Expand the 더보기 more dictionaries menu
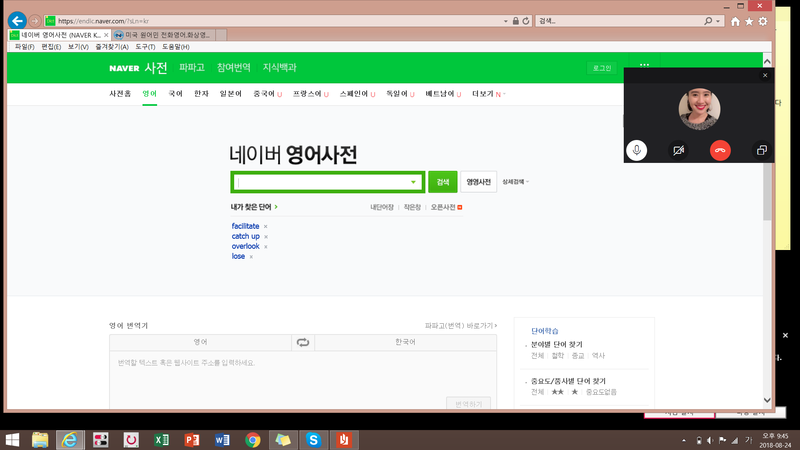Image resolution: width=800 pixels, height=450 pixels. coord(489,94)
